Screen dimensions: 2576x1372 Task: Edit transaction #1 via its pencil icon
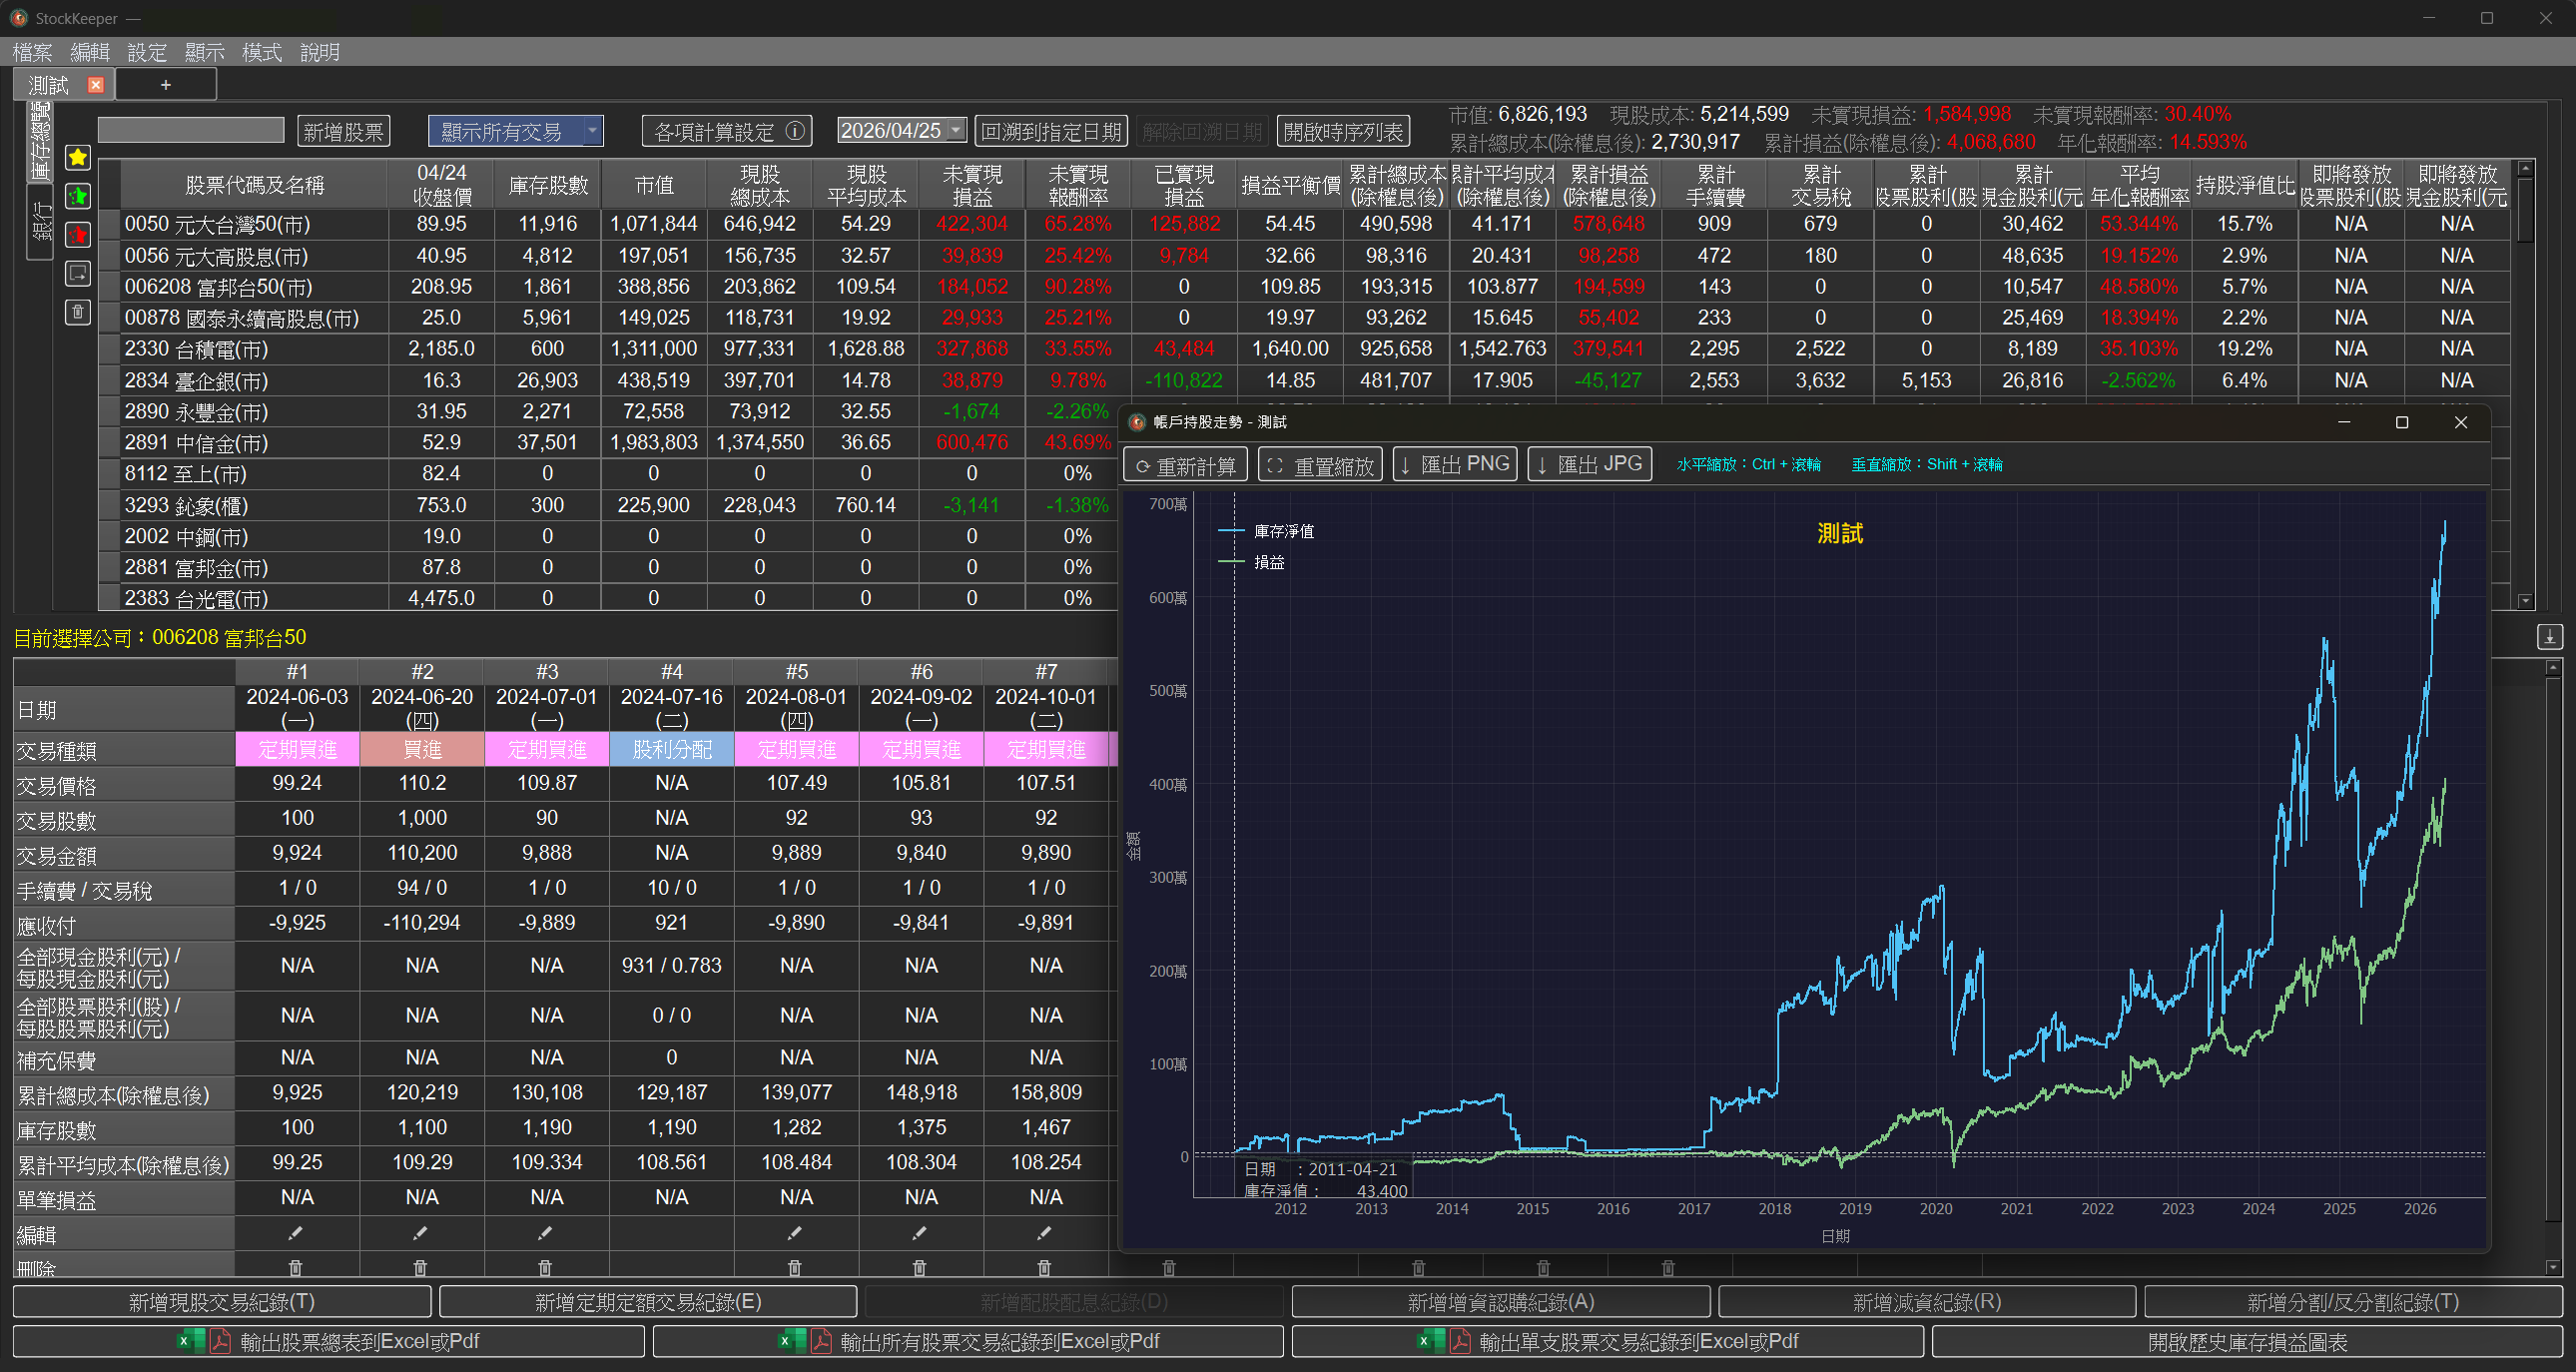click(x=297, y=1233)
